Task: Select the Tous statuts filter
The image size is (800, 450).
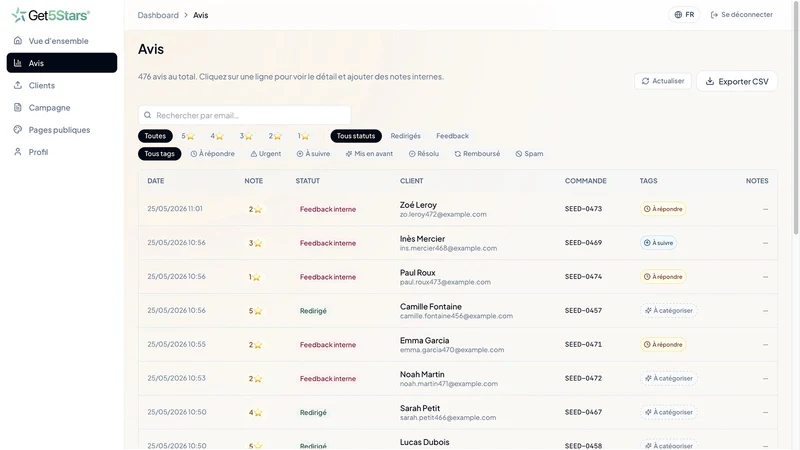Action: [x=356, y=136]
